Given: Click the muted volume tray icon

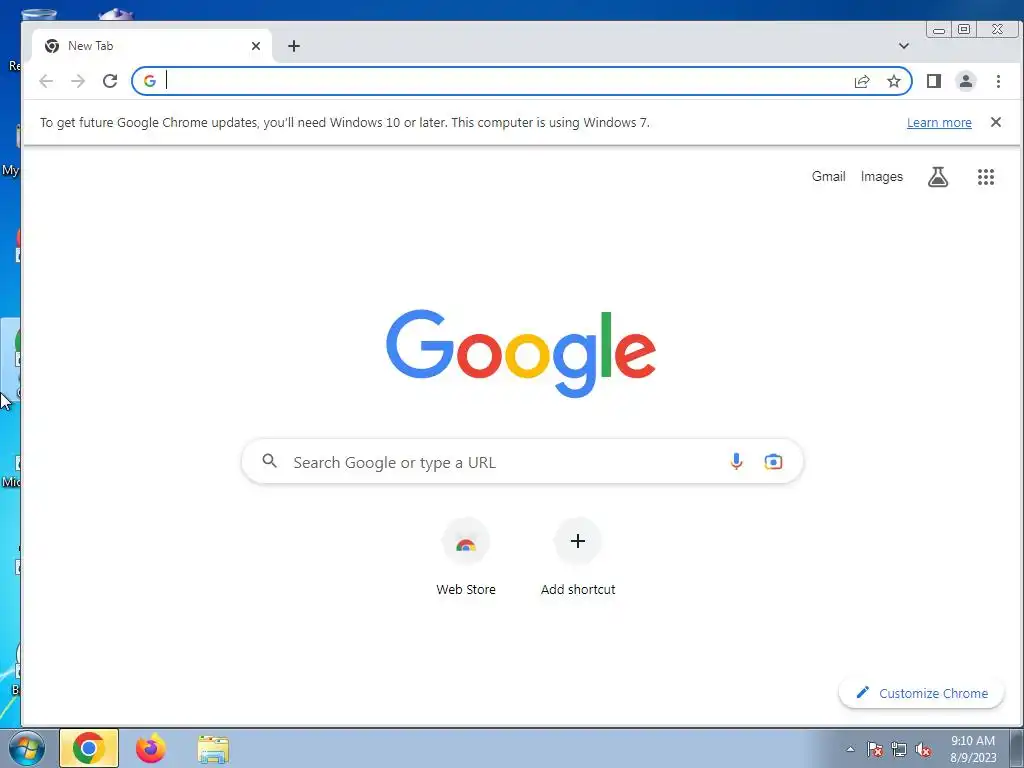Looking at the screenshot, I should pos(923,750).
